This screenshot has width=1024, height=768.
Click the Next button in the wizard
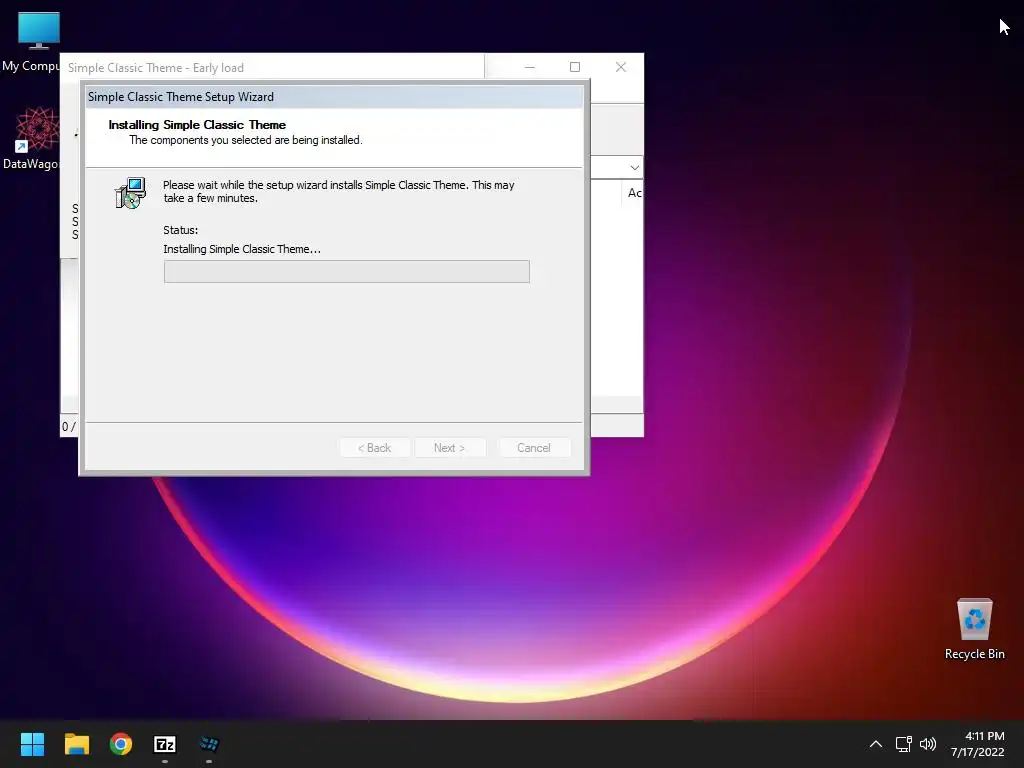point(449,448)
